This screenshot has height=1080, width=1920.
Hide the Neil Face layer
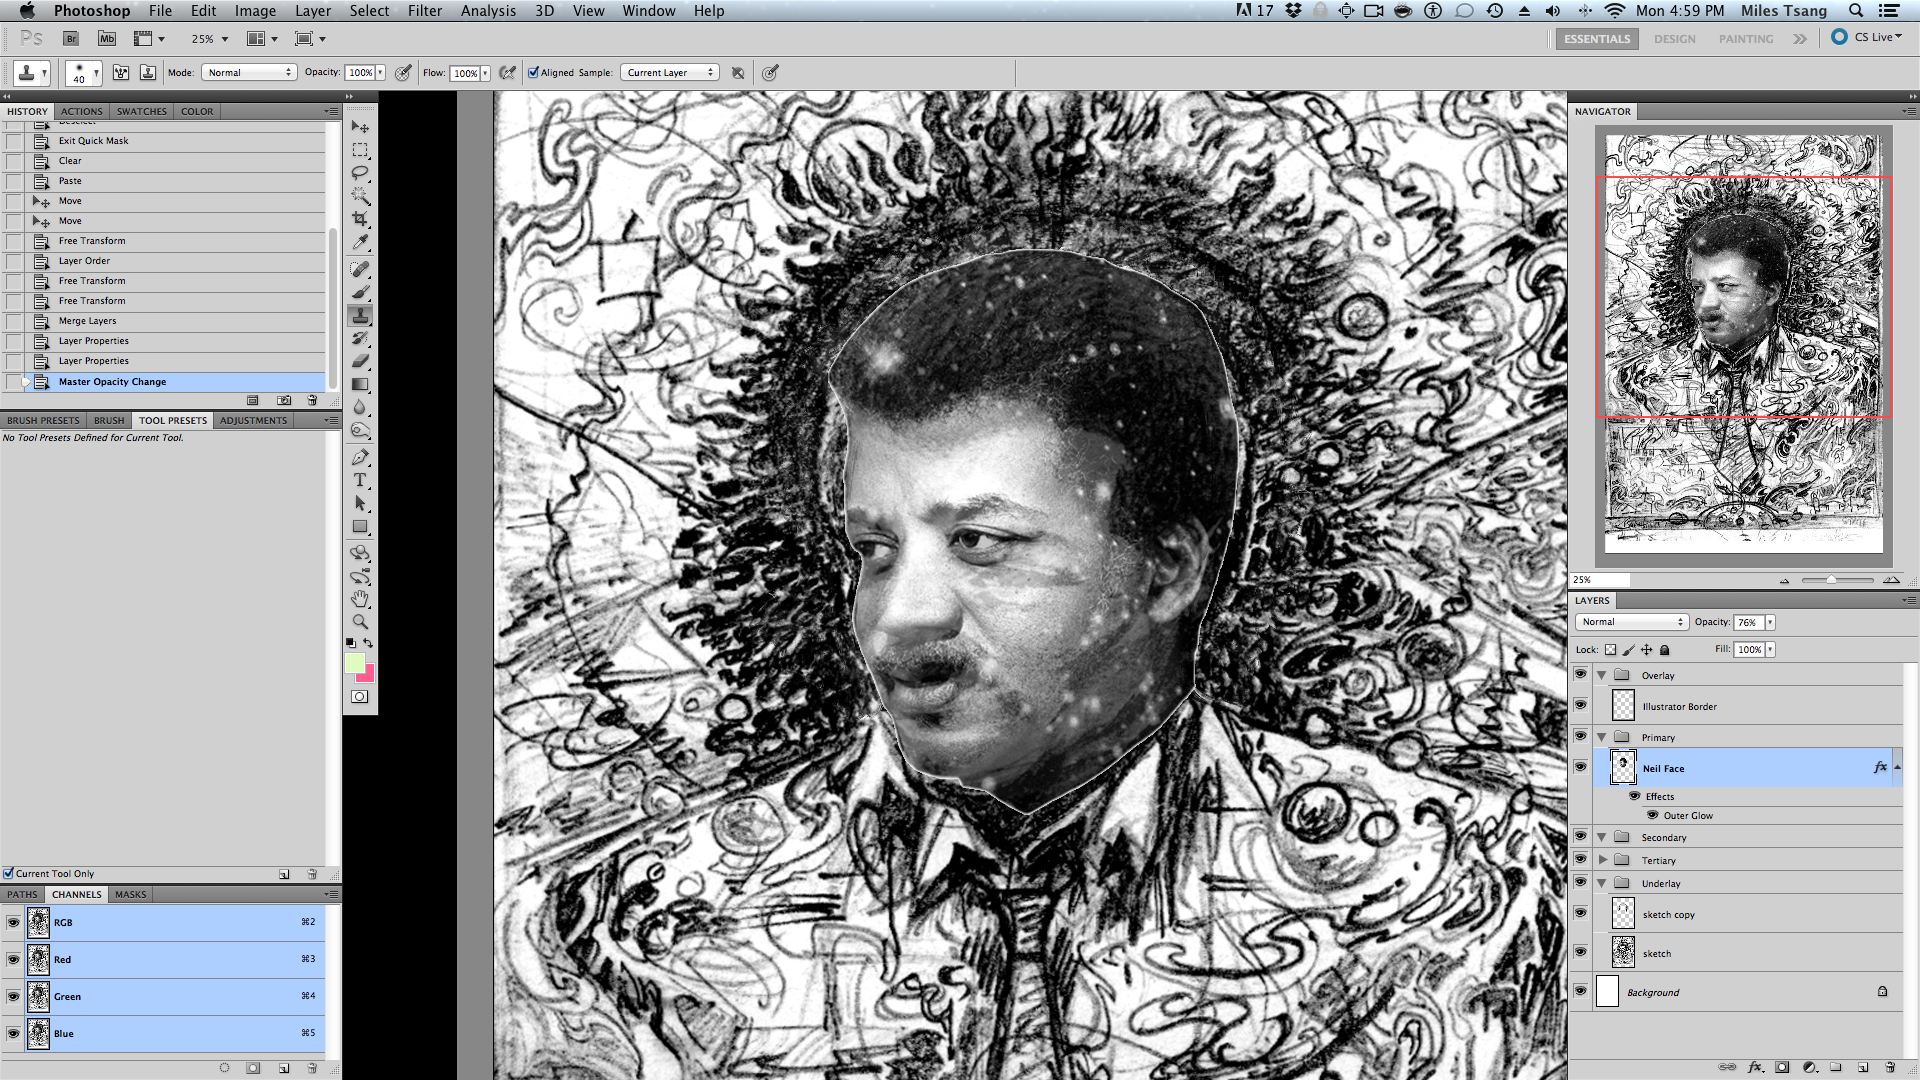pyautogui.click(x=1580, y=767)
